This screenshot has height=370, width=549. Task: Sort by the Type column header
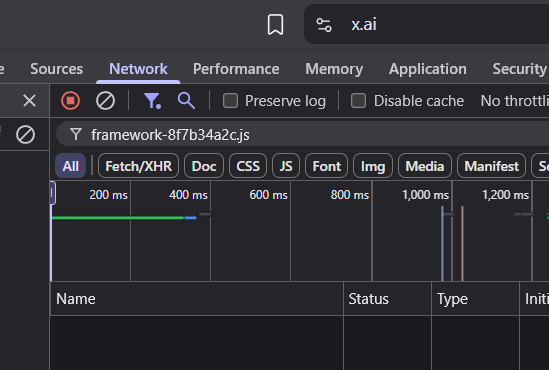(x=475, y=299)
